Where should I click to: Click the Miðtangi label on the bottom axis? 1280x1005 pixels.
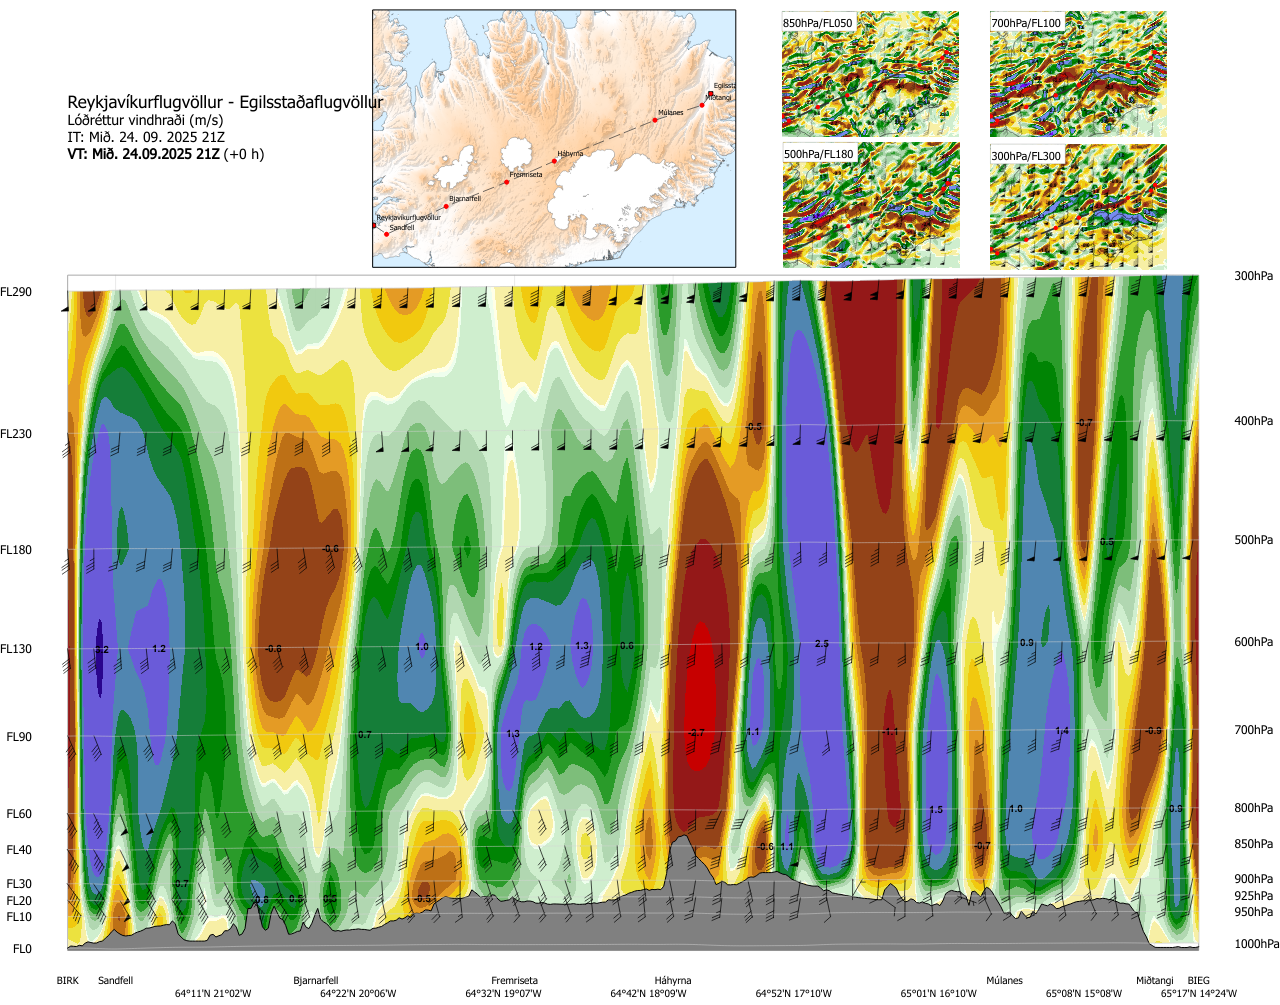pyautogui.click(x=1155, y=981)
